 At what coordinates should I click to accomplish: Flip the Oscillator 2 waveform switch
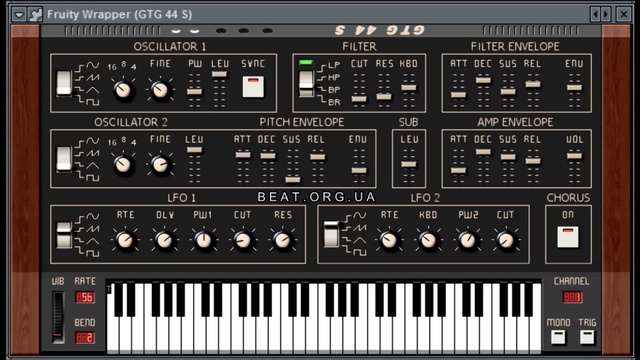pyautogui.click(x=64, y=159)
